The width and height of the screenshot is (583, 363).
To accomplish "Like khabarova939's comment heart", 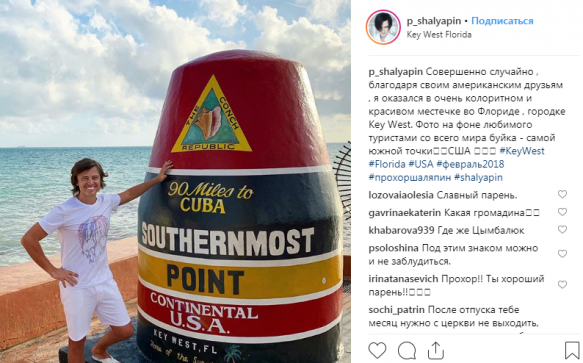I will (x=562, y=229).
